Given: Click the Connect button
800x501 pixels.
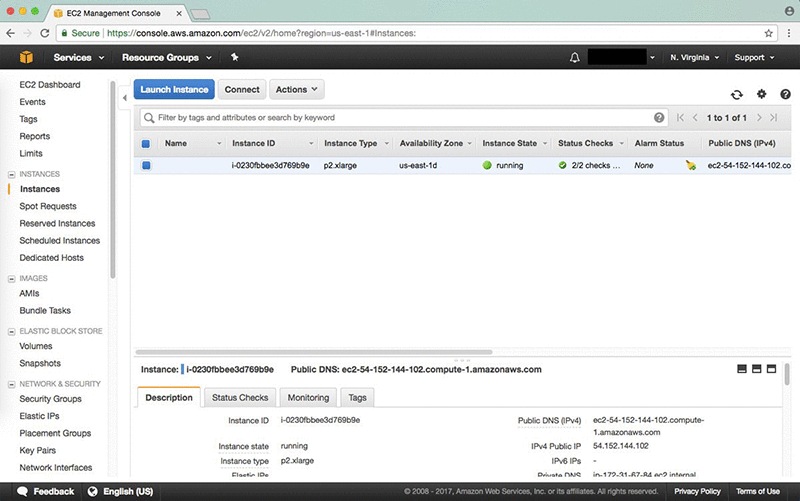Looking at the screenshot, I should click(242, 89).
